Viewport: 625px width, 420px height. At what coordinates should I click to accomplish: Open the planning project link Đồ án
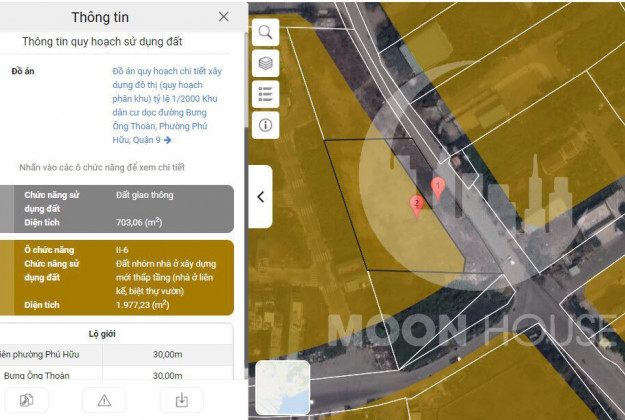click(167, 106)
